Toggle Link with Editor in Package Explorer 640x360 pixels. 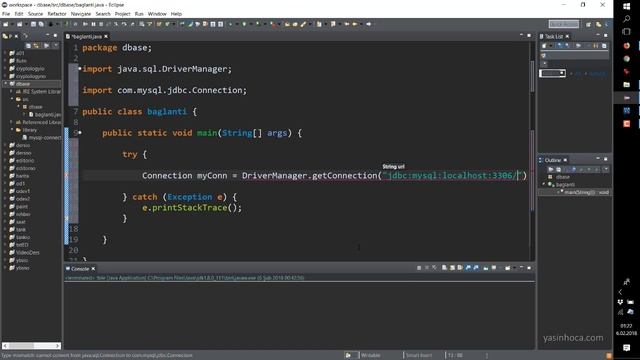click(36, 46)
